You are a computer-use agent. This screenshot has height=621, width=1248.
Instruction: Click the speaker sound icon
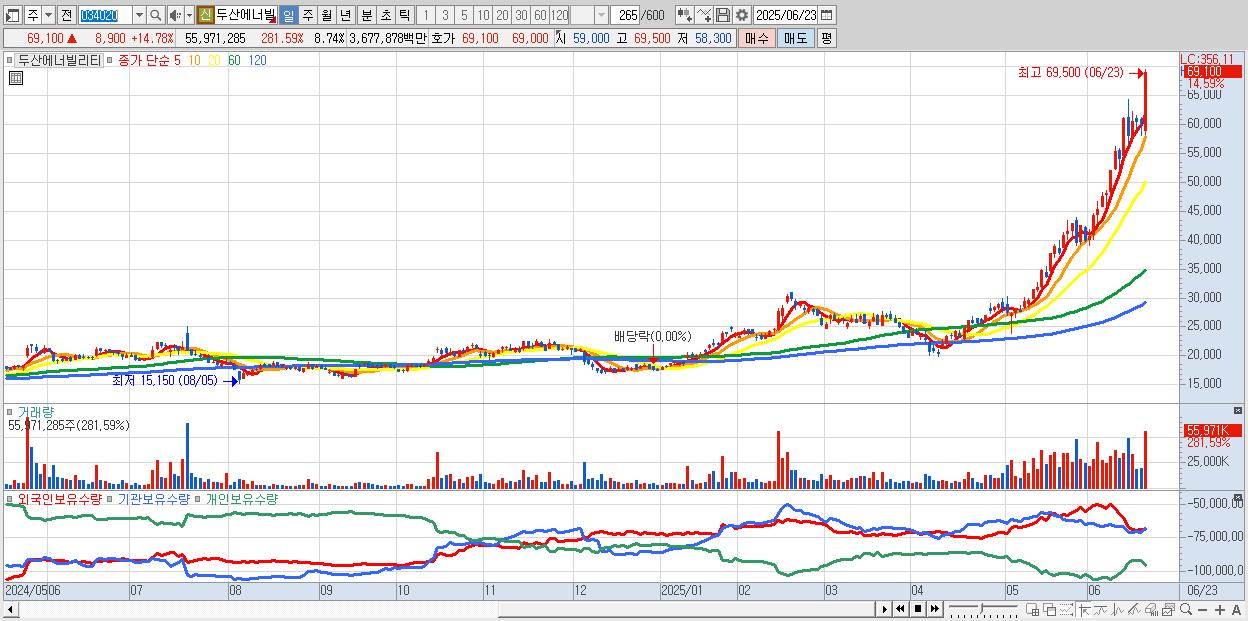(x=175, y=15)
